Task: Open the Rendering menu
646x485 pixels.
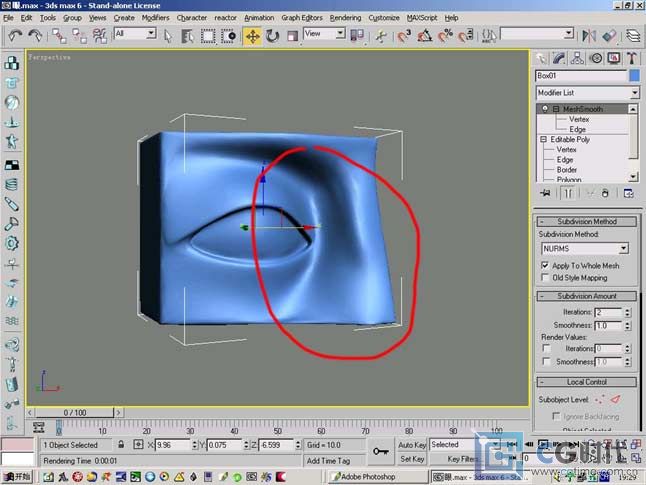Action: click(x=345, y=18)
